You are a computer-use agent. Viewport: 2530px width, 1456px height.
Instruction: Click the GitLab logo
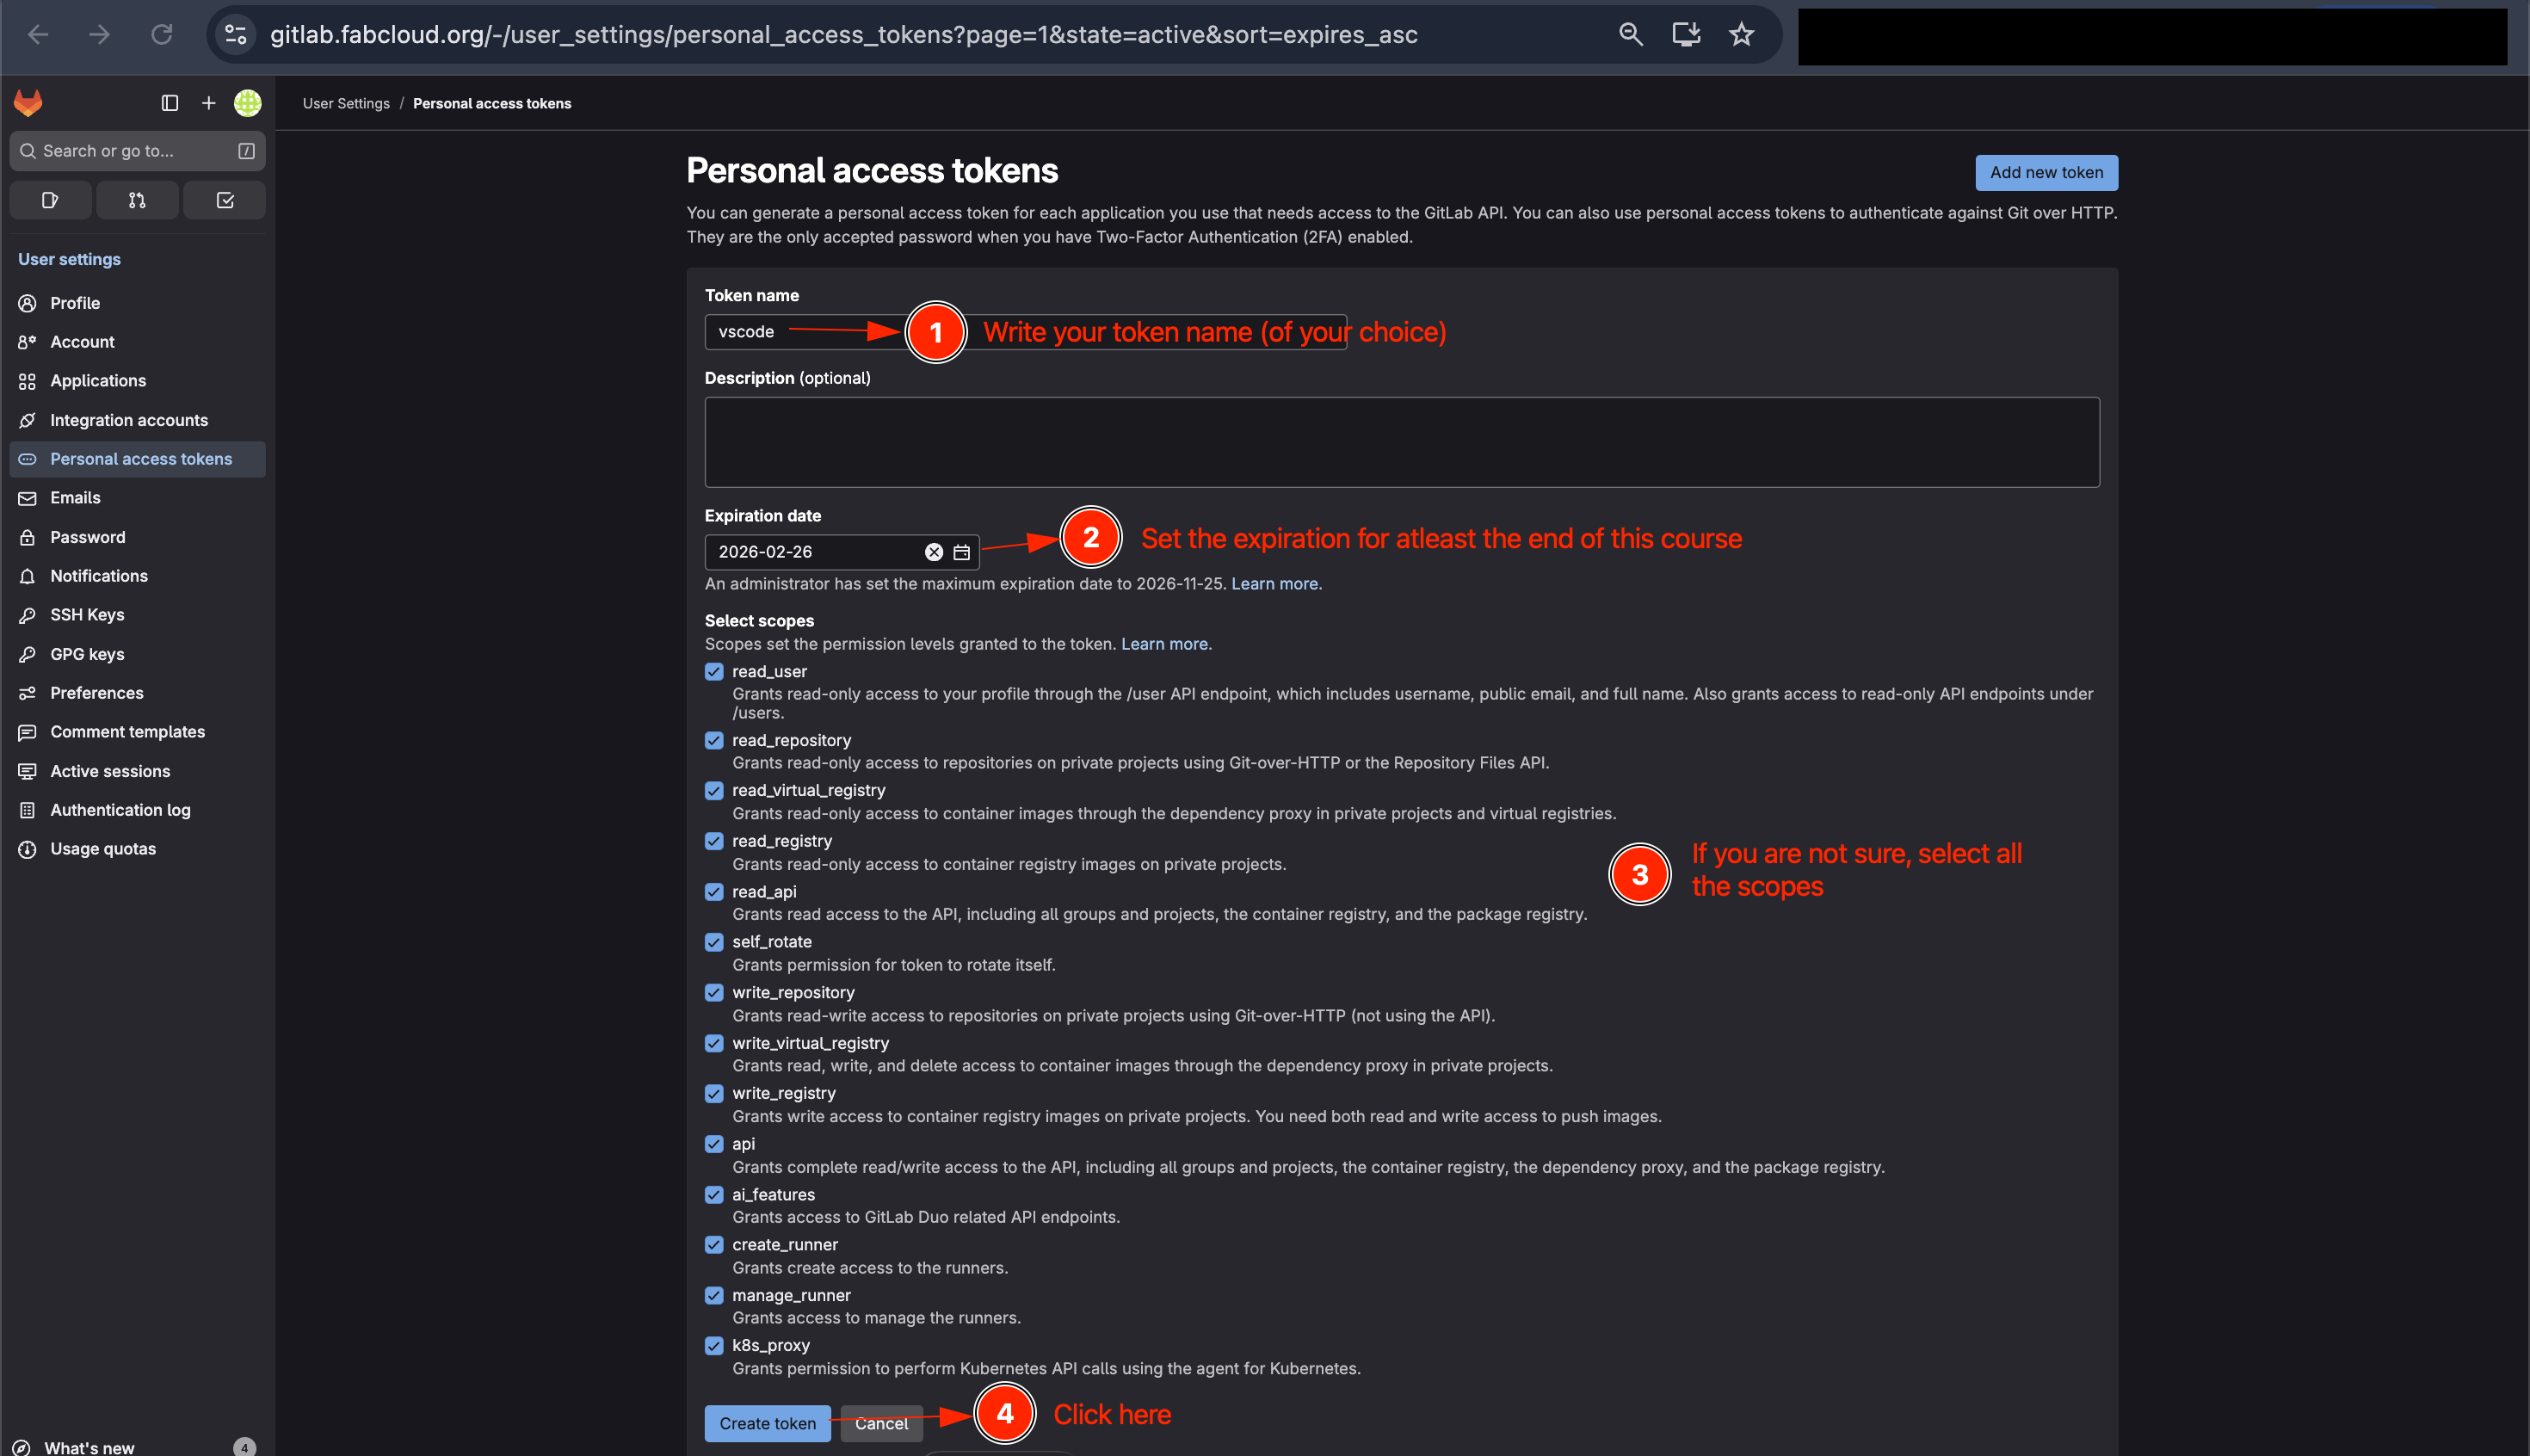point(28,102)
